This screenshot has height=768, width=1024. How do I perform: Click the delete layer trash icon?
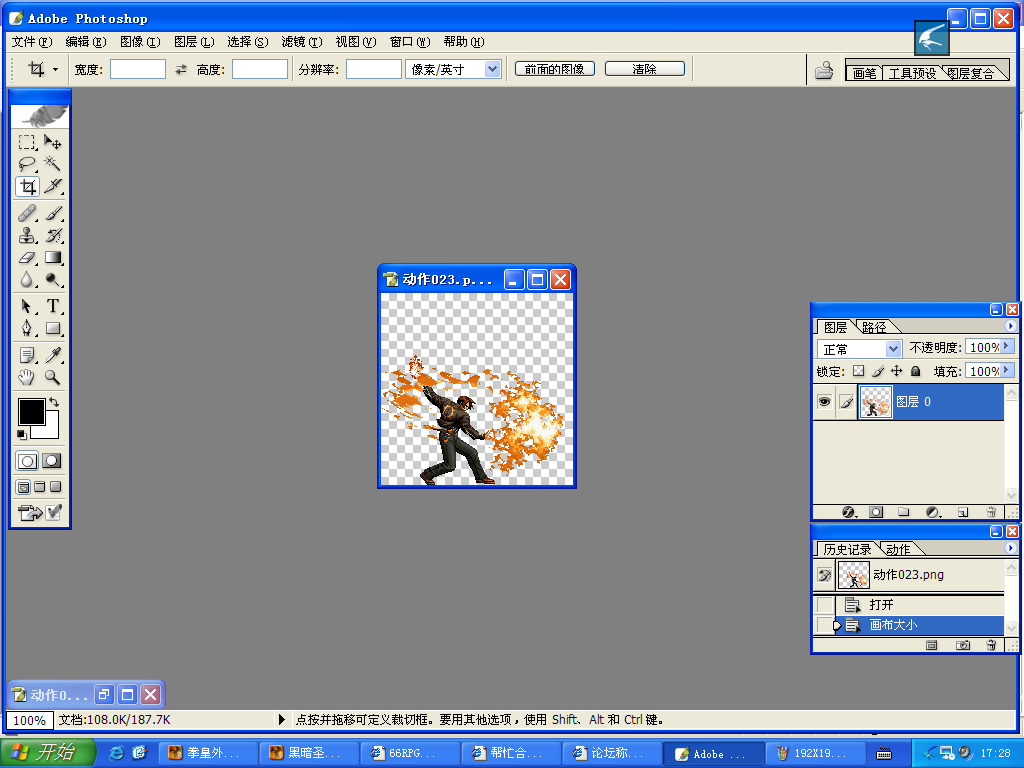(x=991, y=512)
